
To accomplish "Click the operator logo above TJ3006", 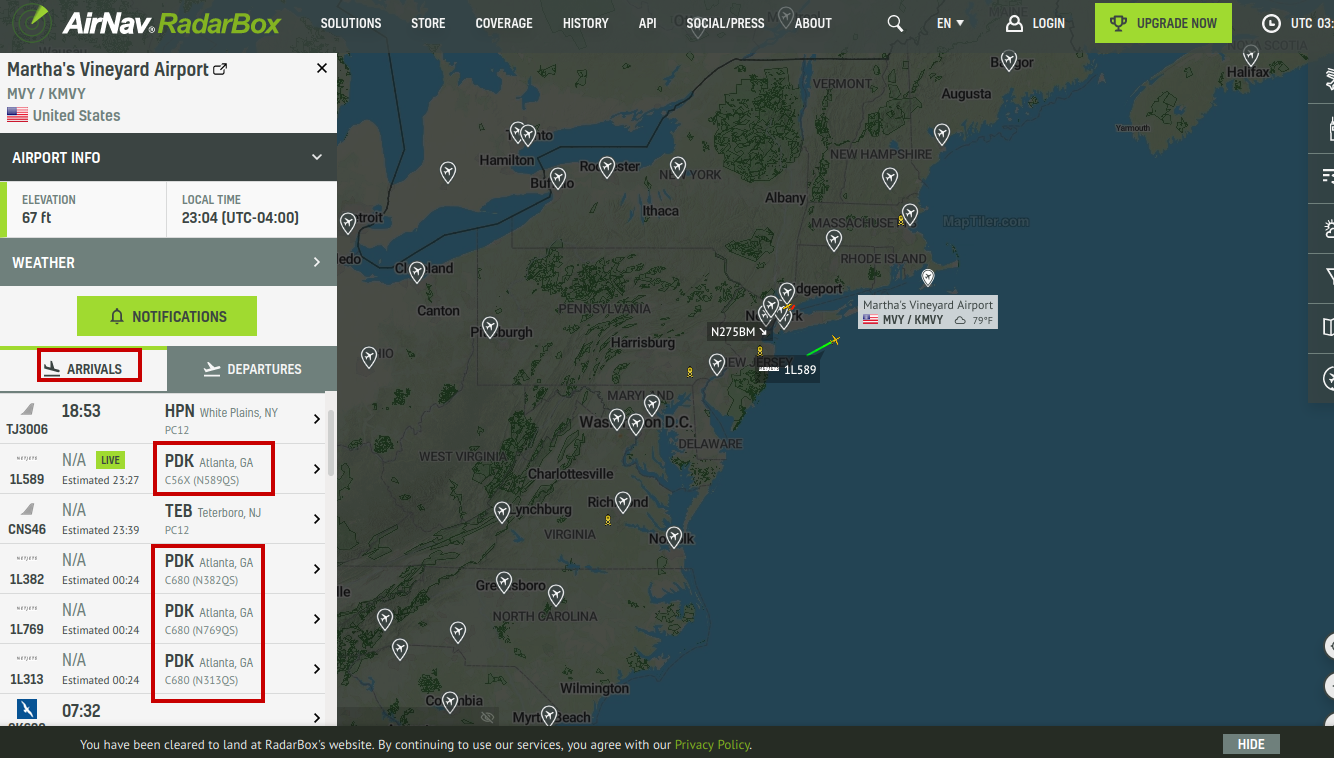I will 27,408.
